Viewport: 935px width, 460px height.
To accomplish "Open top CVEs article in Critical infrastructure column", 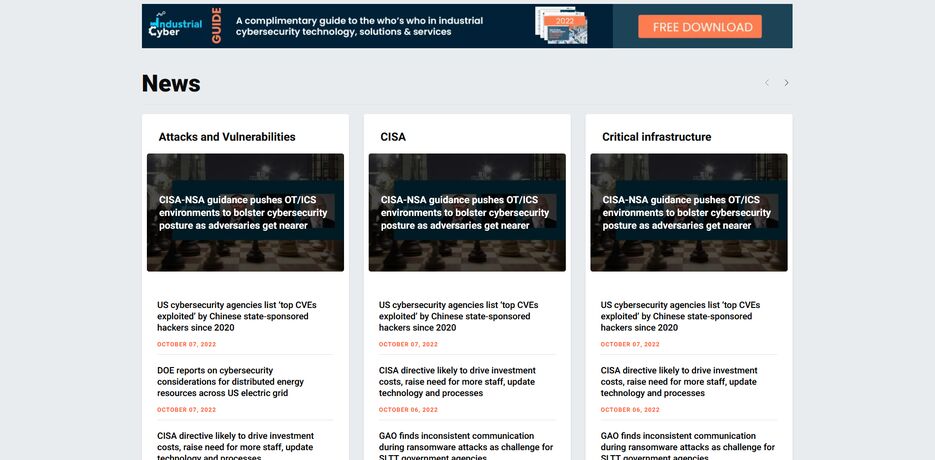I will point(680,316).
